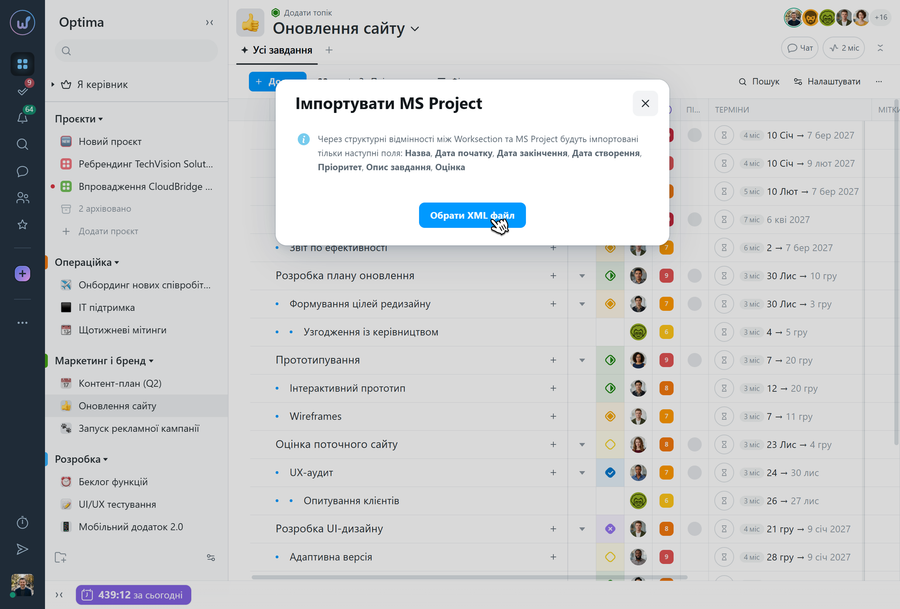Toggle status icon of Прототипування row
The width and height of the screenshot is (900, 609).
pos(610,360)
